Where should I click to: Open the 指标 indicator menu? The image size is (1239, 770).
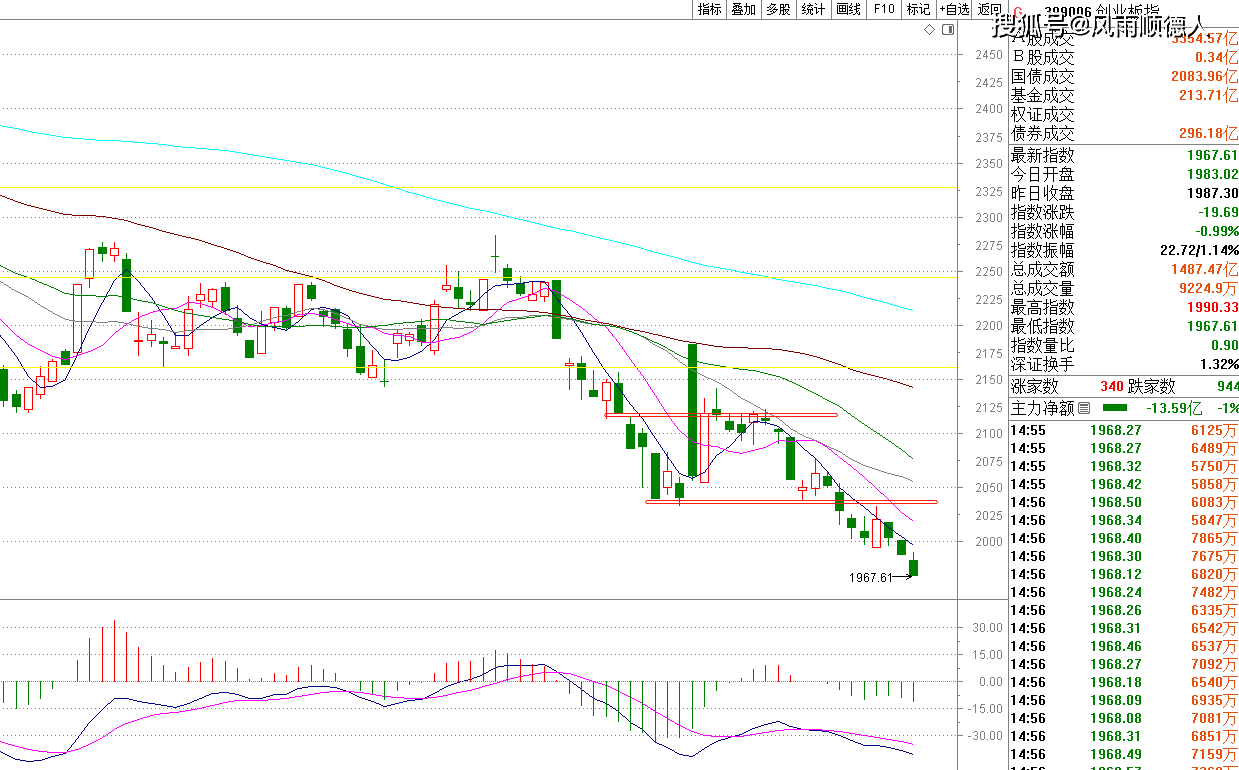pyautogui.click(x=709, y=9)
